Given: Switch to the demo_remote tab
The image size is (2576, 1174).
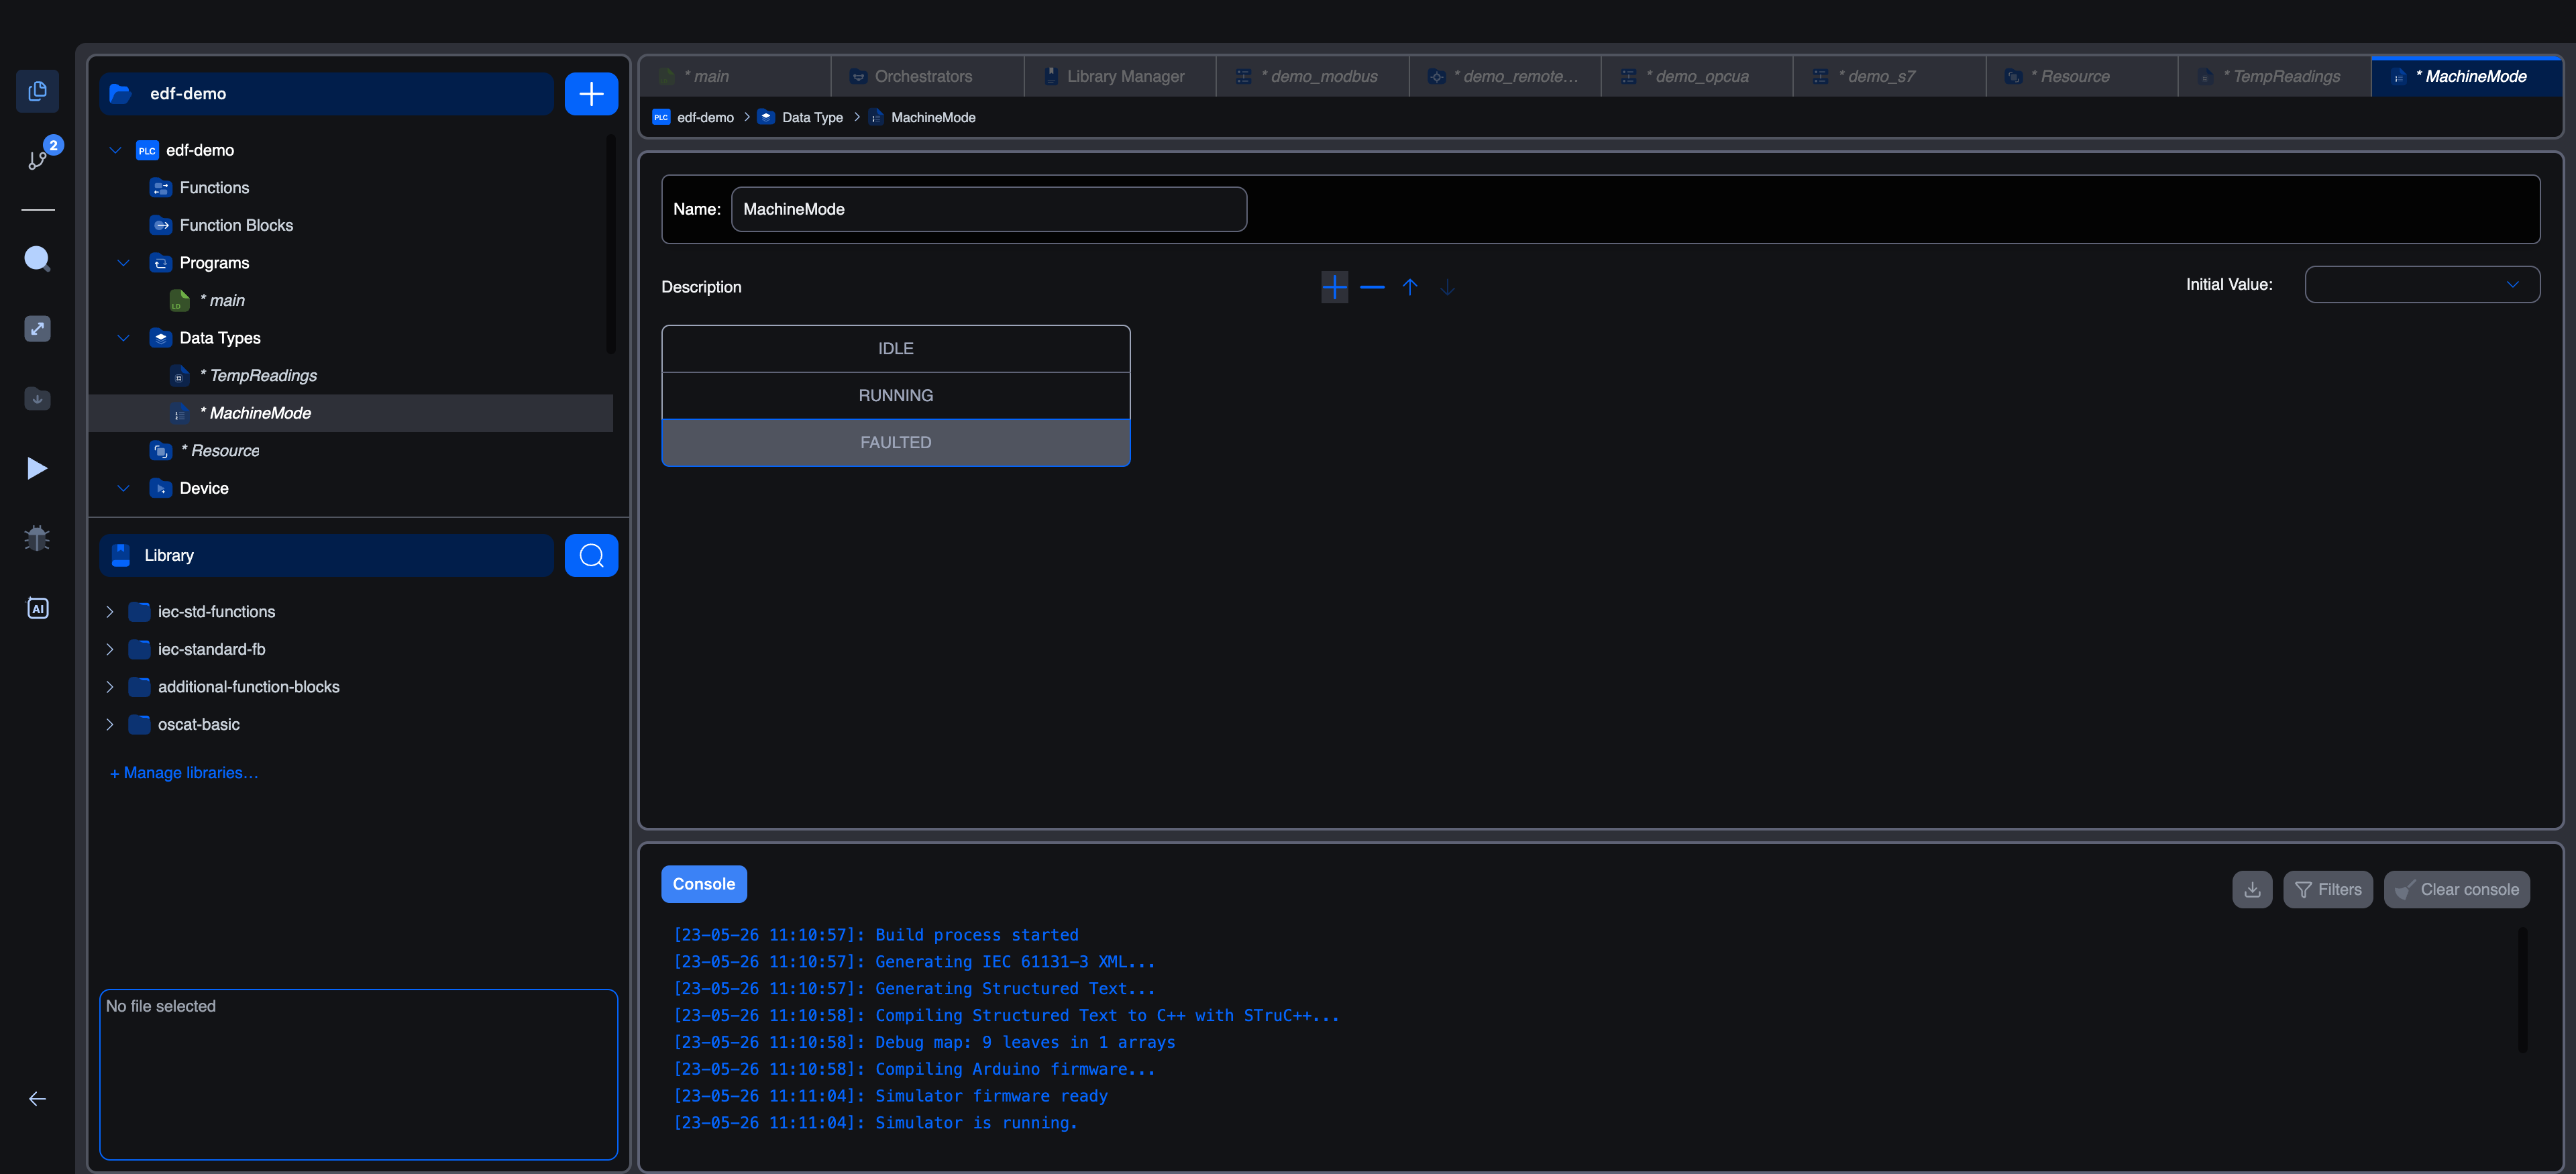Looking at the screenshot, I should tap(1505, 76).
